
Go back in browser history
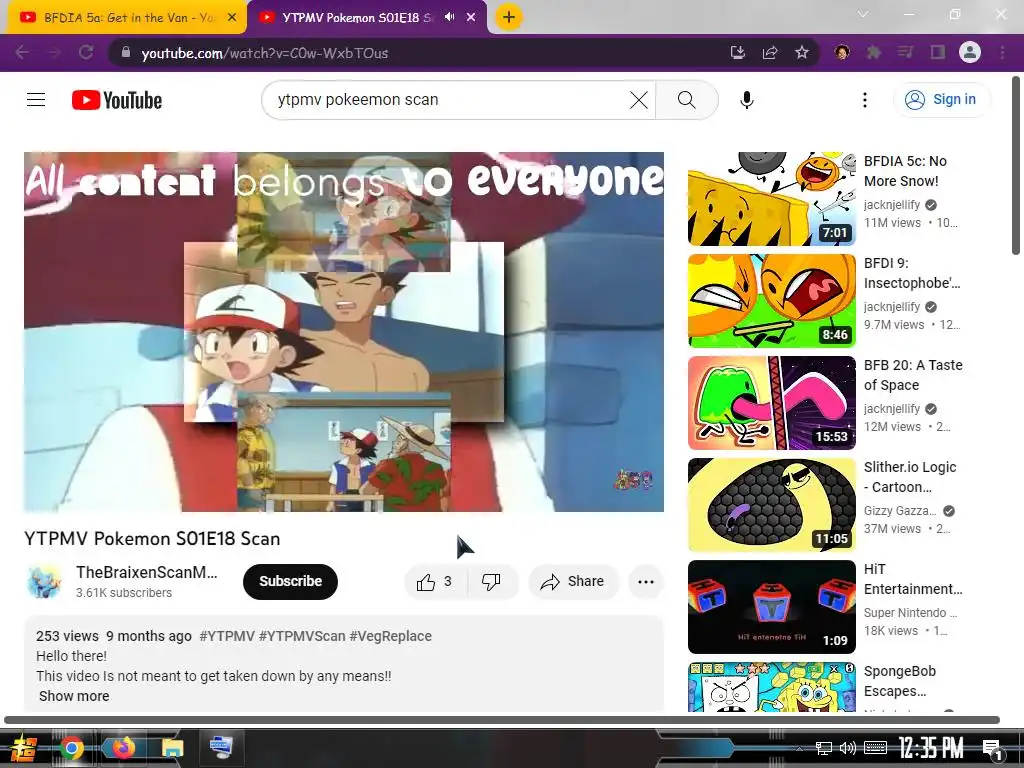(x=22, y=52)
